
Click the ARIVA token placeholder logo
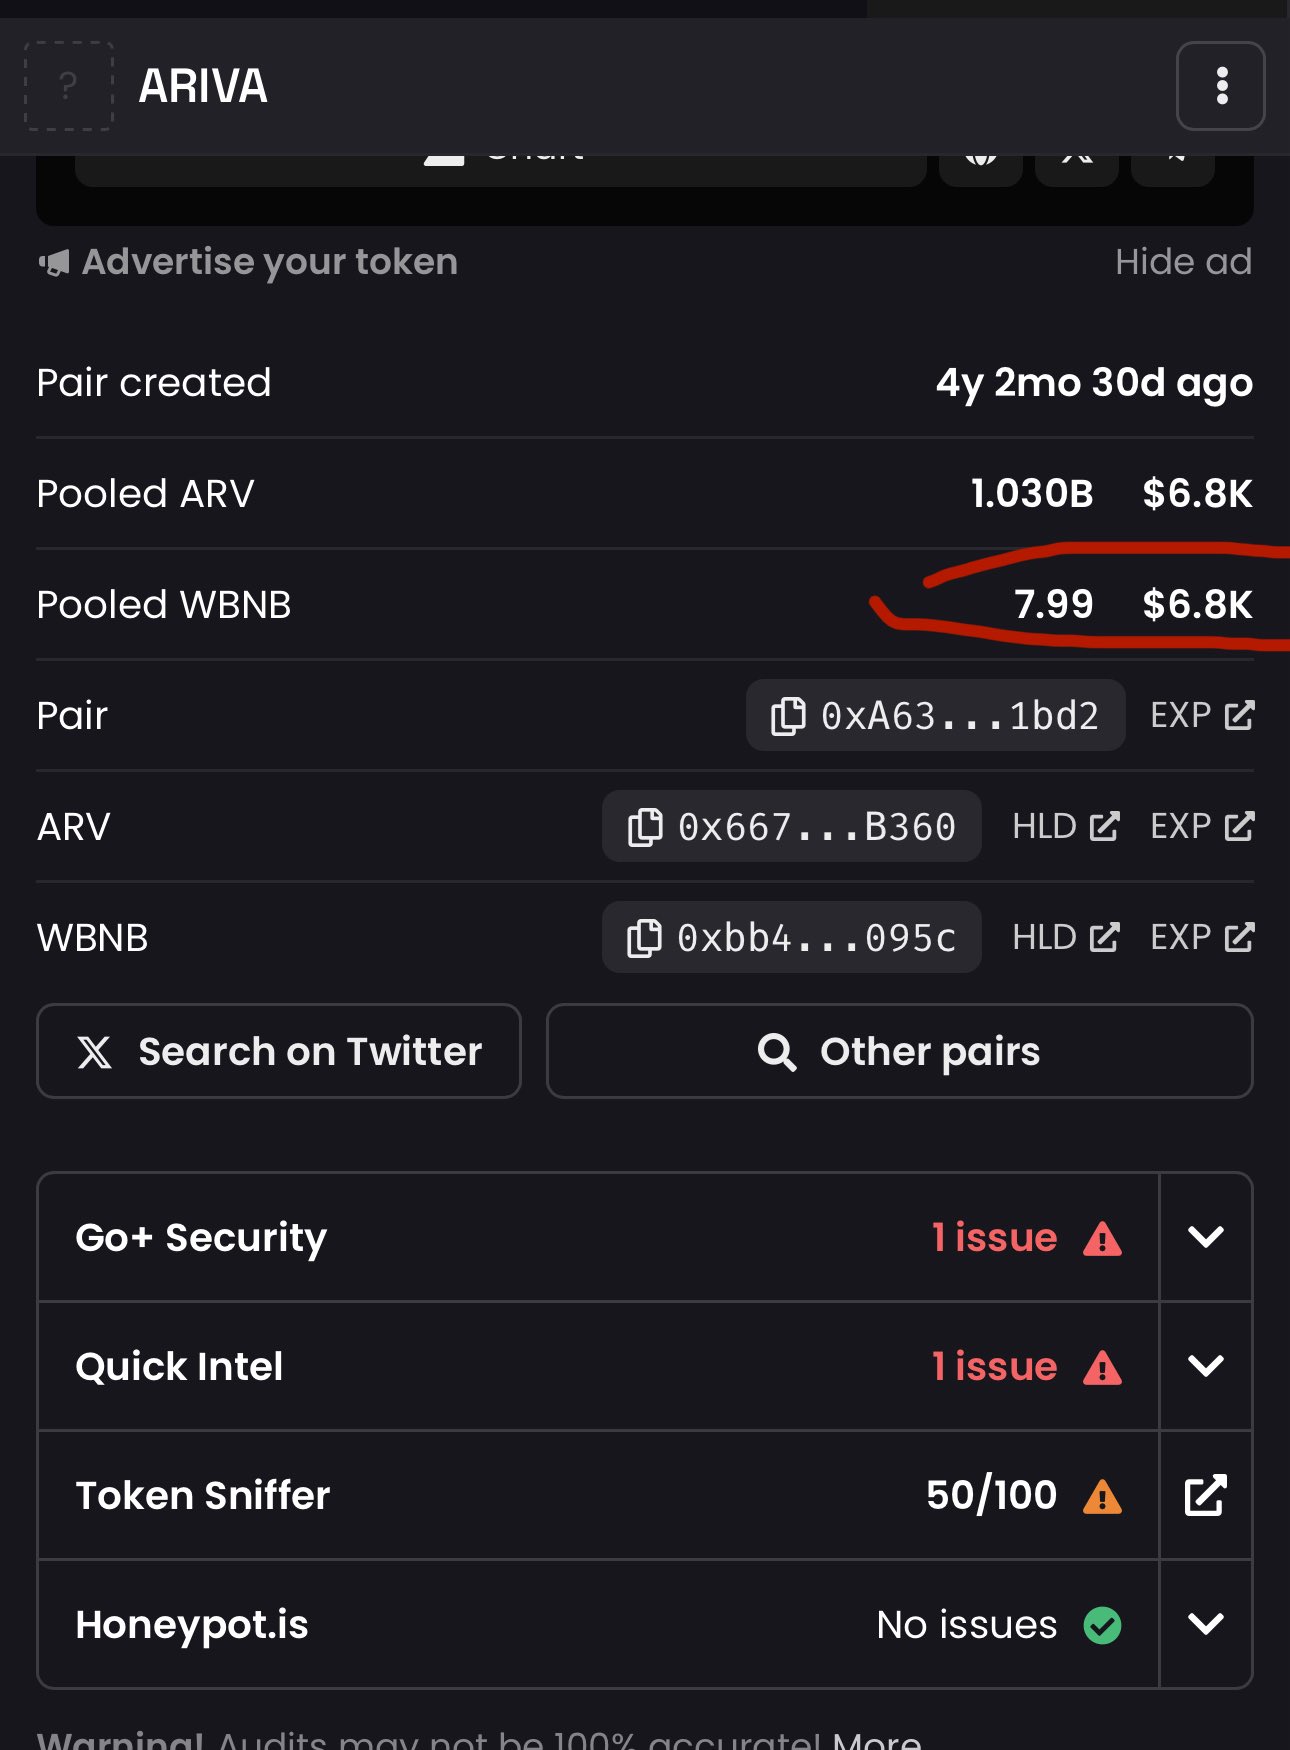pos(68,86)
